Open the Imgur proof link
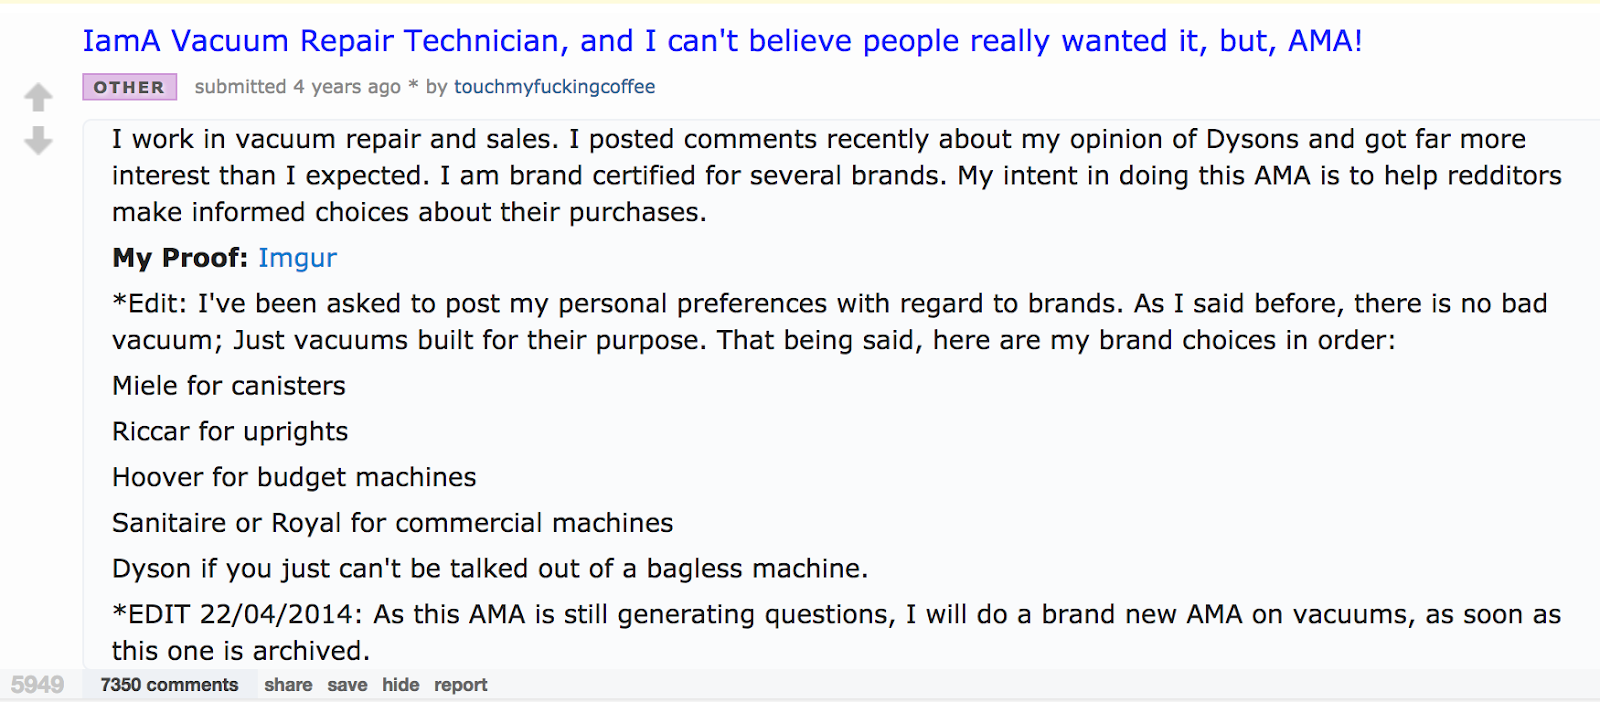The height and width of the screenshot is (702, 1600). click(x=297, y=258)
